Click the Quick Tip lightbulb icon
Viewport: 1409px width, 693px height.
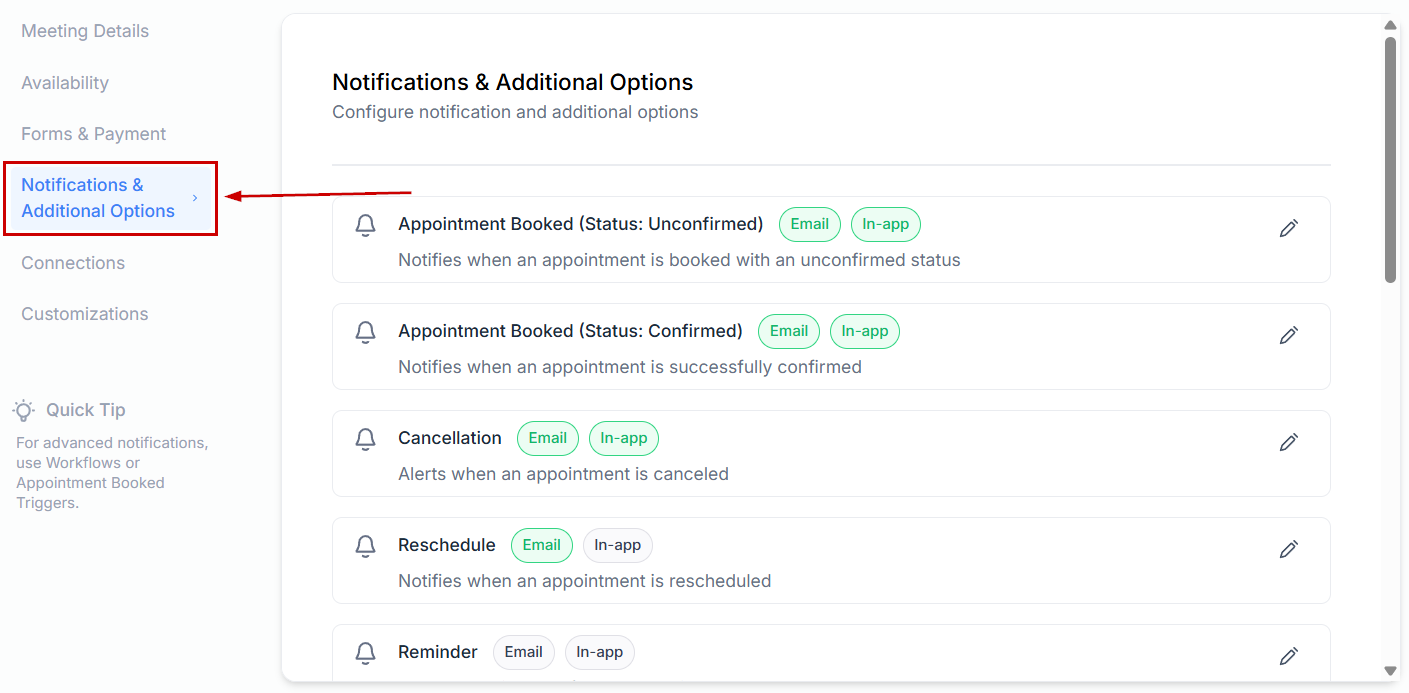[24, 410]
